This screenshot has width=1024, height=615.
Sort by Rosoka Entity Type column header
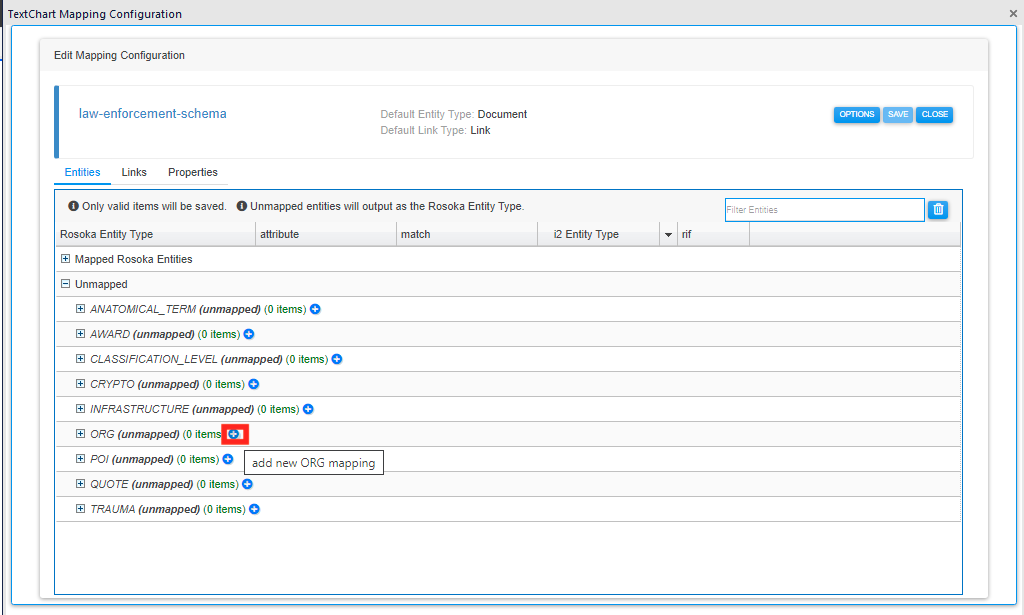coord(155,234)
